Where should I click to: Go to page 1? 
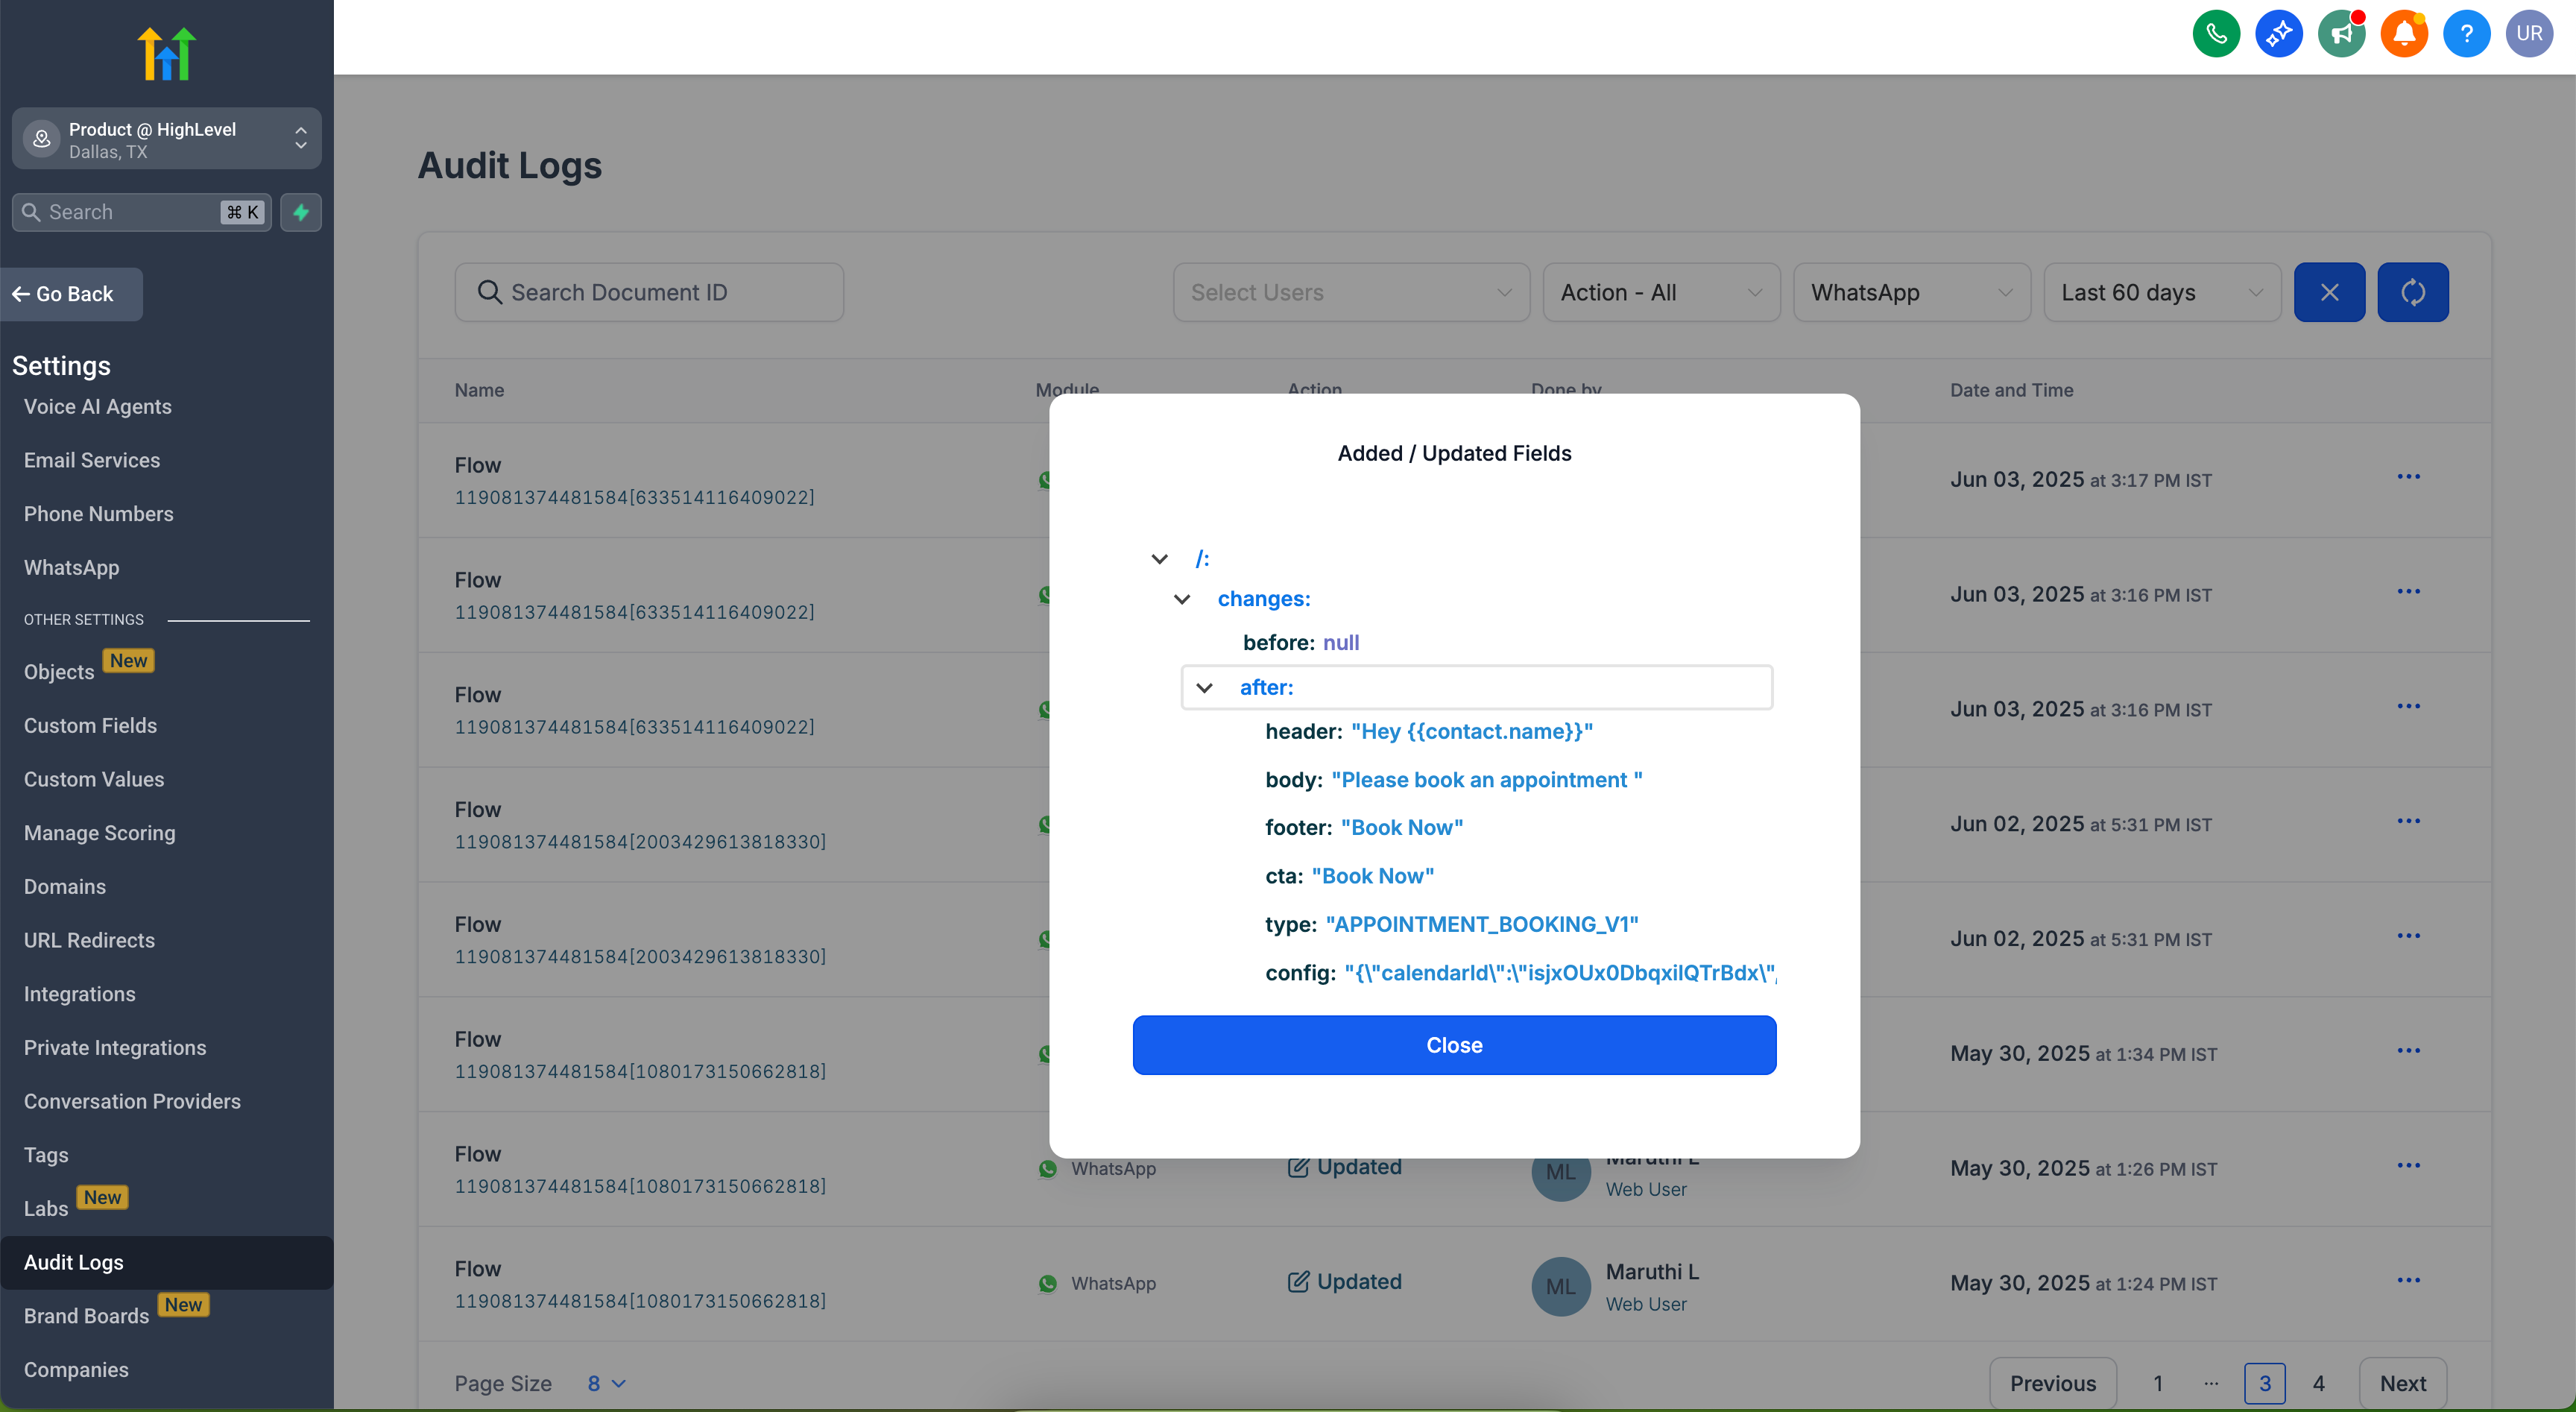[2157, 1384]
